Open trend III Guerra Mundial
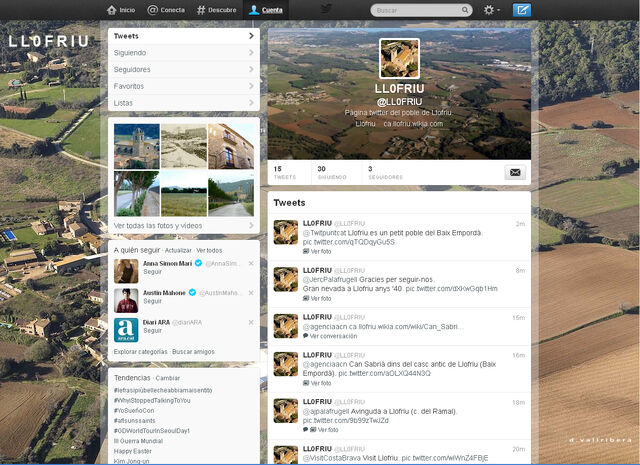Screen dimensions: 640x465 click(138, 441)
